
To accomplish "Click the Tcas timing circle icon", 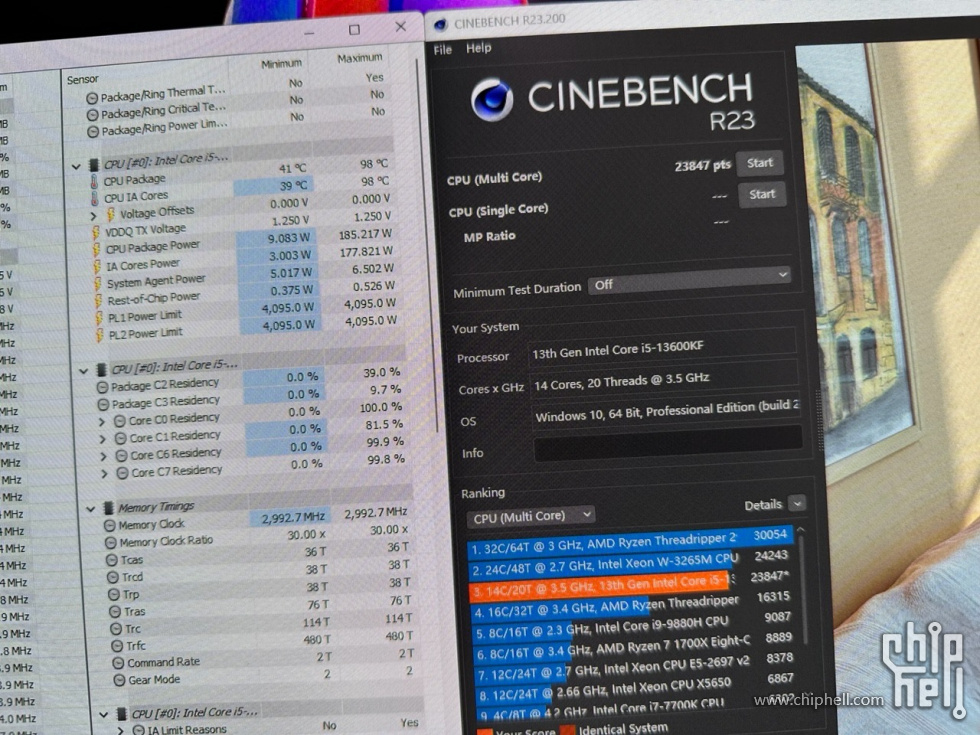I will tap(112, 560).
